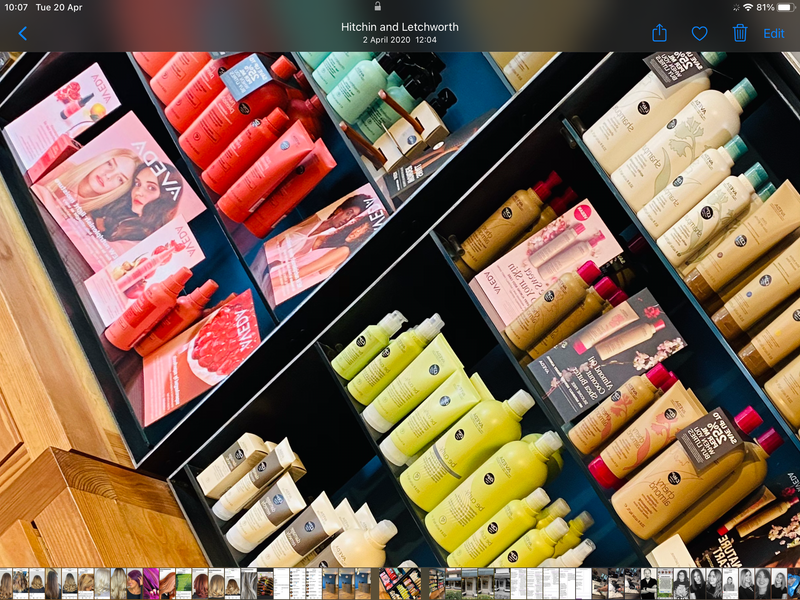Open the share sheet icon

click(659, 33)
